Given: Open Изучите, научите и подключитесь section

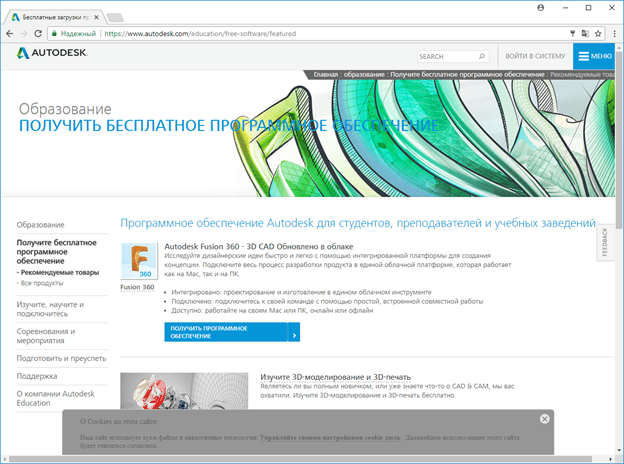Looking at the screenshot, I should coord(50,309).
